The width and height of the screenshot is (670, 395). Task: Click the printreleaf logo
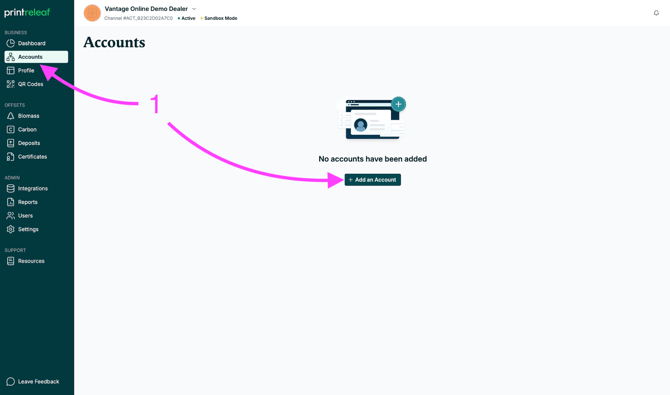[27, 12]
